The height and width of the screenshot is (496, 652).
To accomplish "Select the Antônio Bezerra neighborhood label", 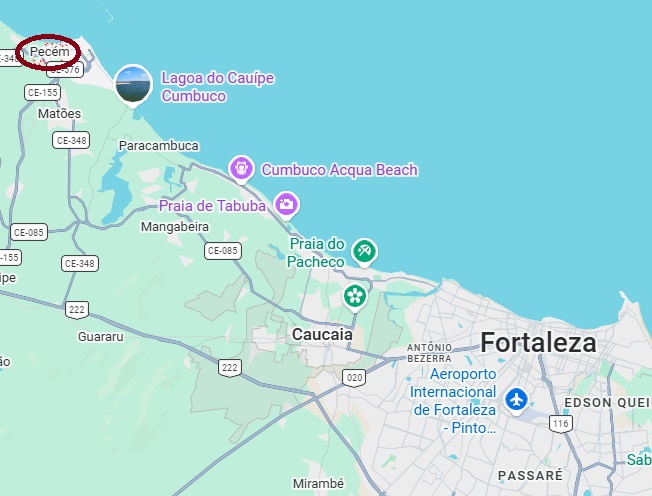I will (x=430, y=353).
